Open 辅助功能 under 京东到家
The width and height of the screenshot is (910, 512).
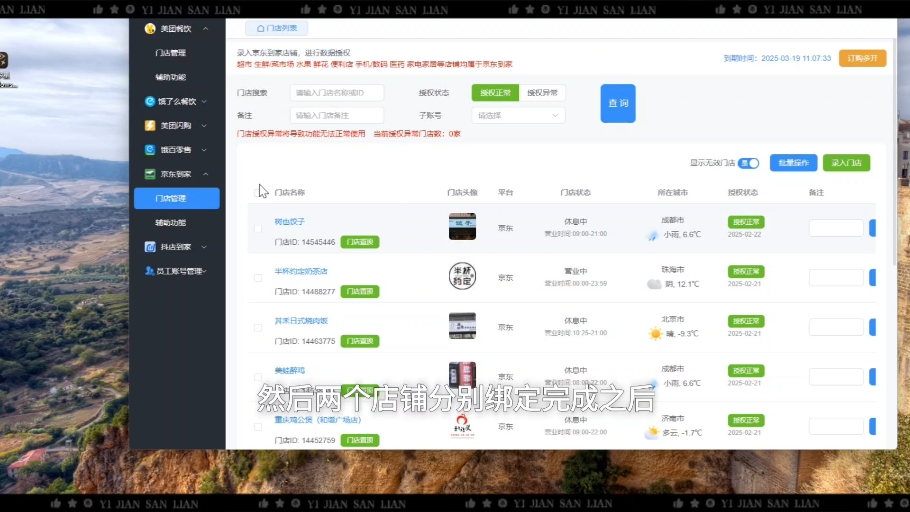(171, 222)
